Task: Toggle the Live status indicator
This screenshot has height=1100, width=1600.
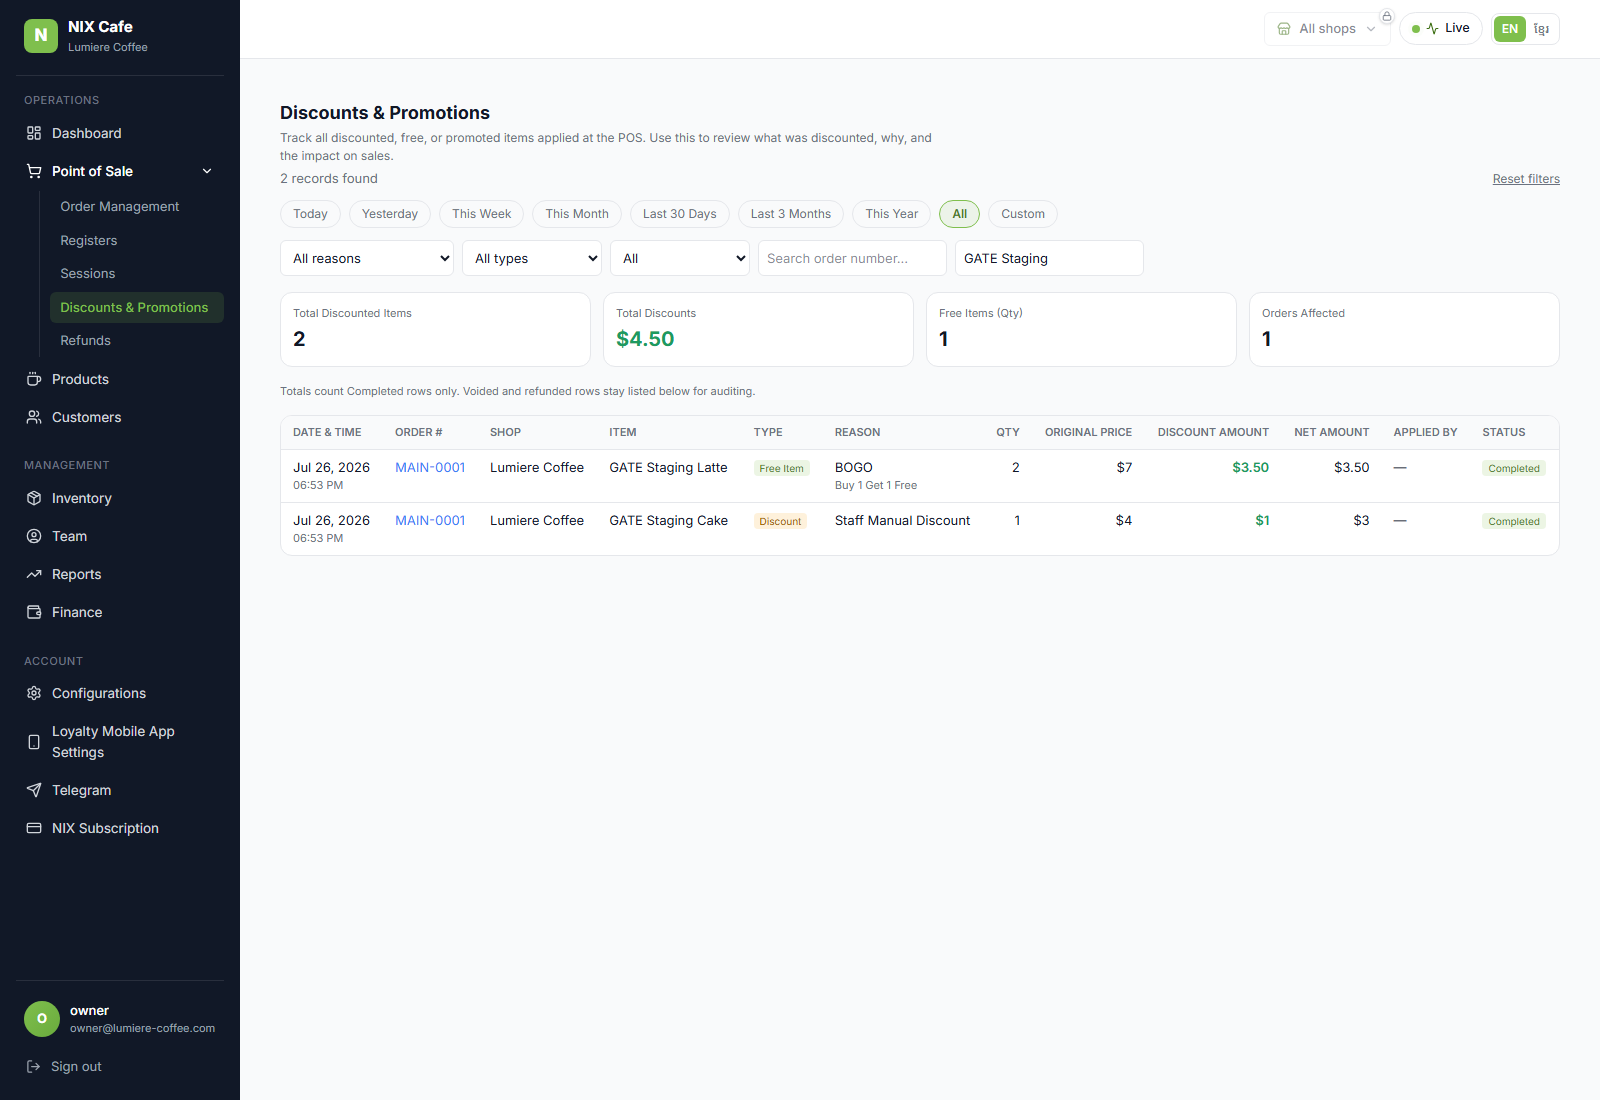Action: (1441, 28)
